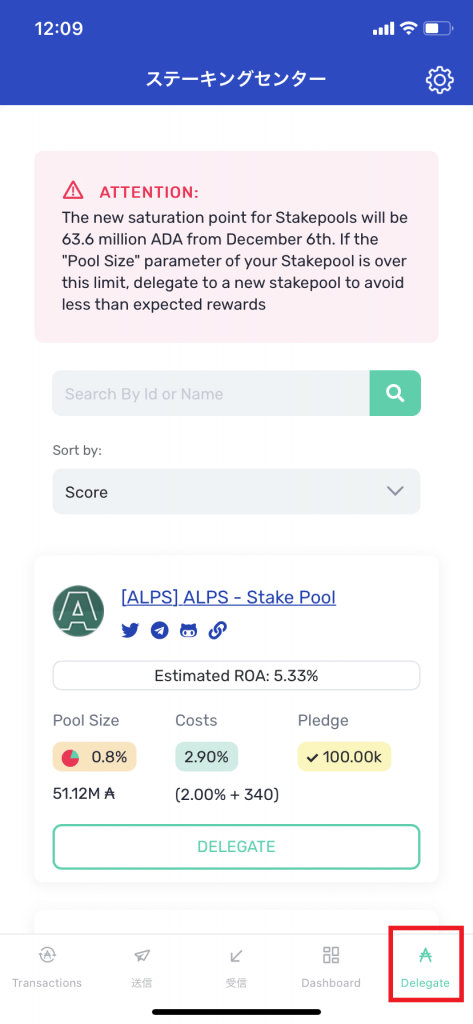Select the Delegate tab

pyautogui.click(x=425, y=967)
